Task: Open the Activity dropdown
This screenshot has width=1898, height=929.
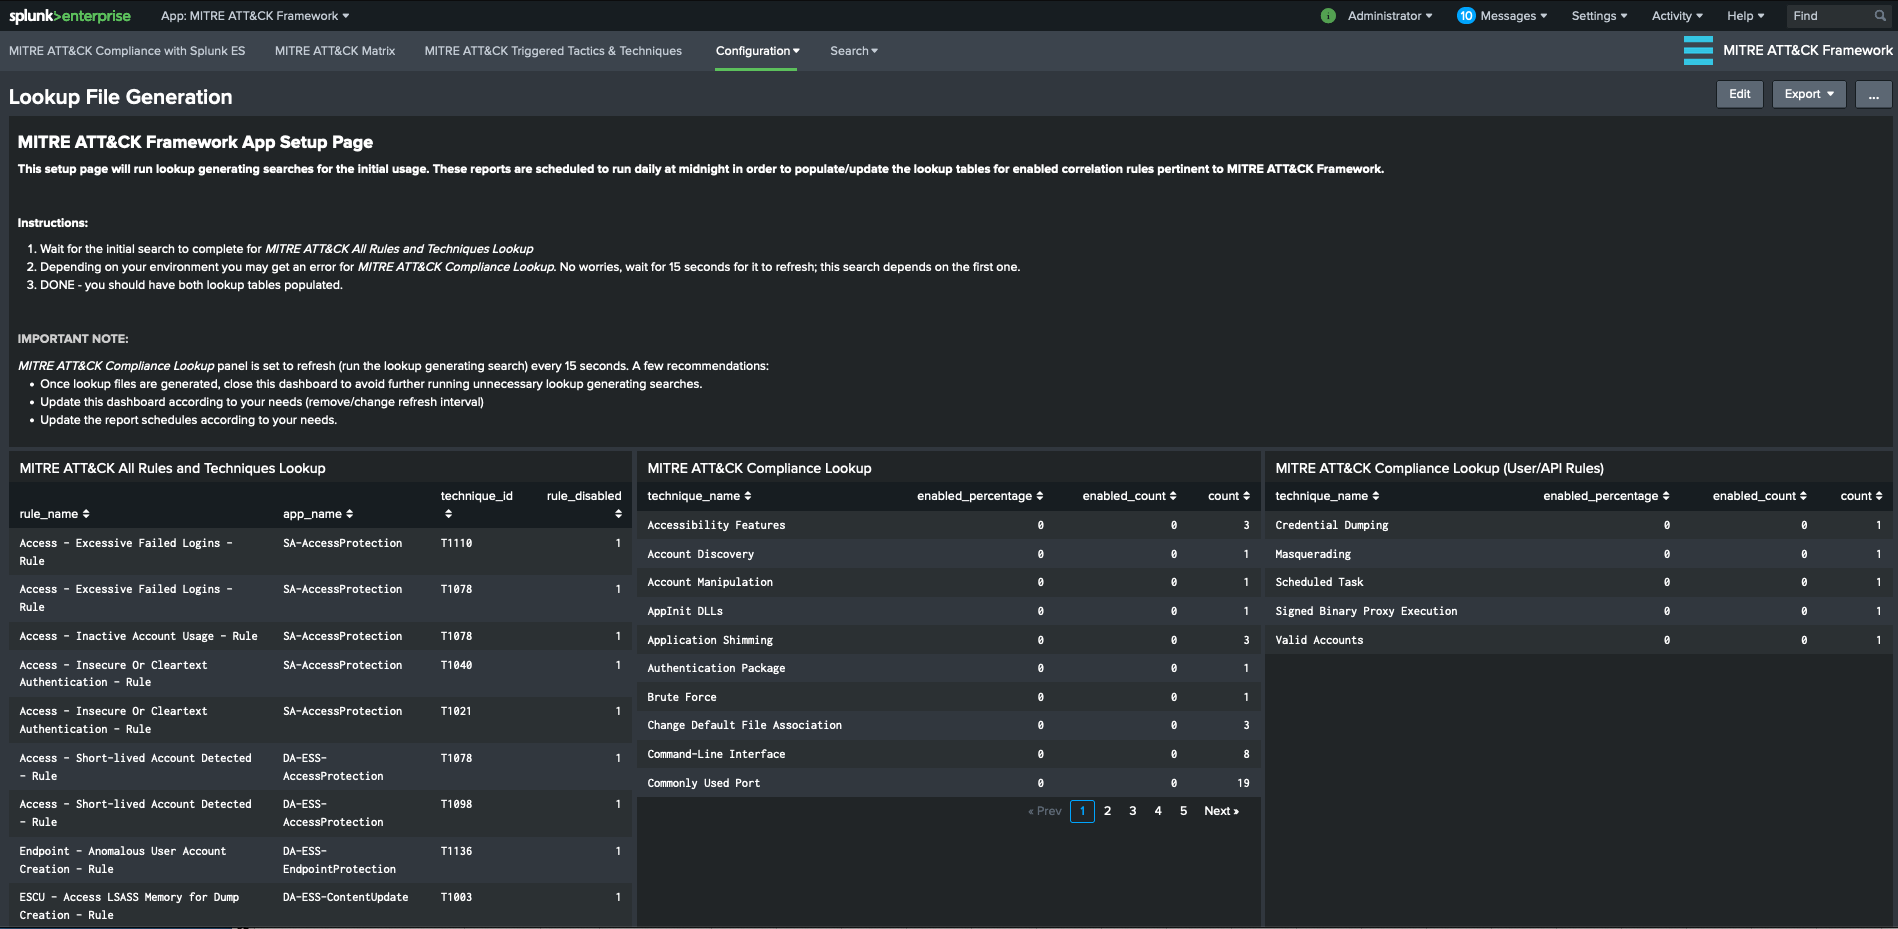Action: point(1677,16)
